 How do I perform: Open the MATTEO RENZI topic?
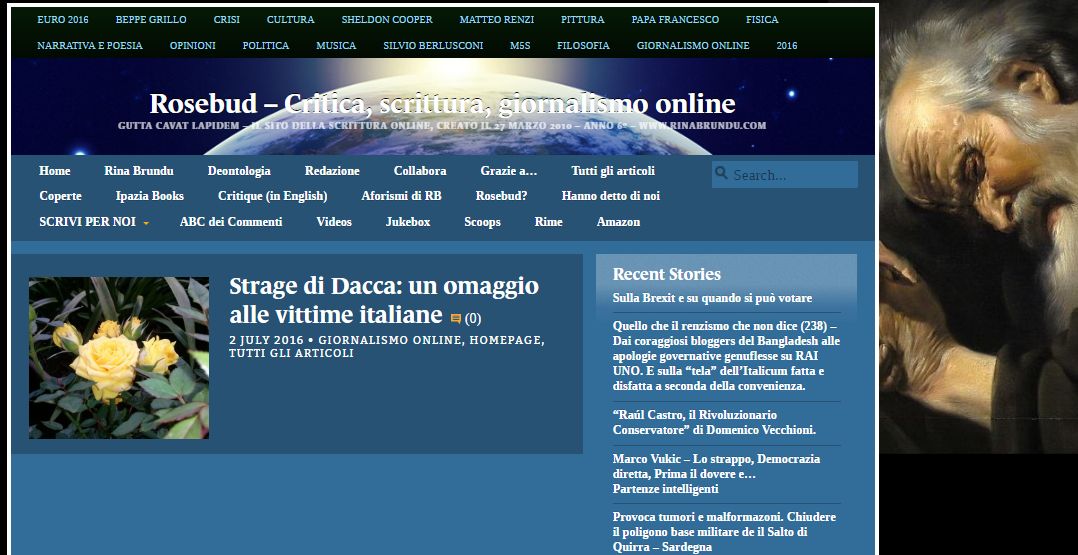pyautogui.click(x=496, y=19)
